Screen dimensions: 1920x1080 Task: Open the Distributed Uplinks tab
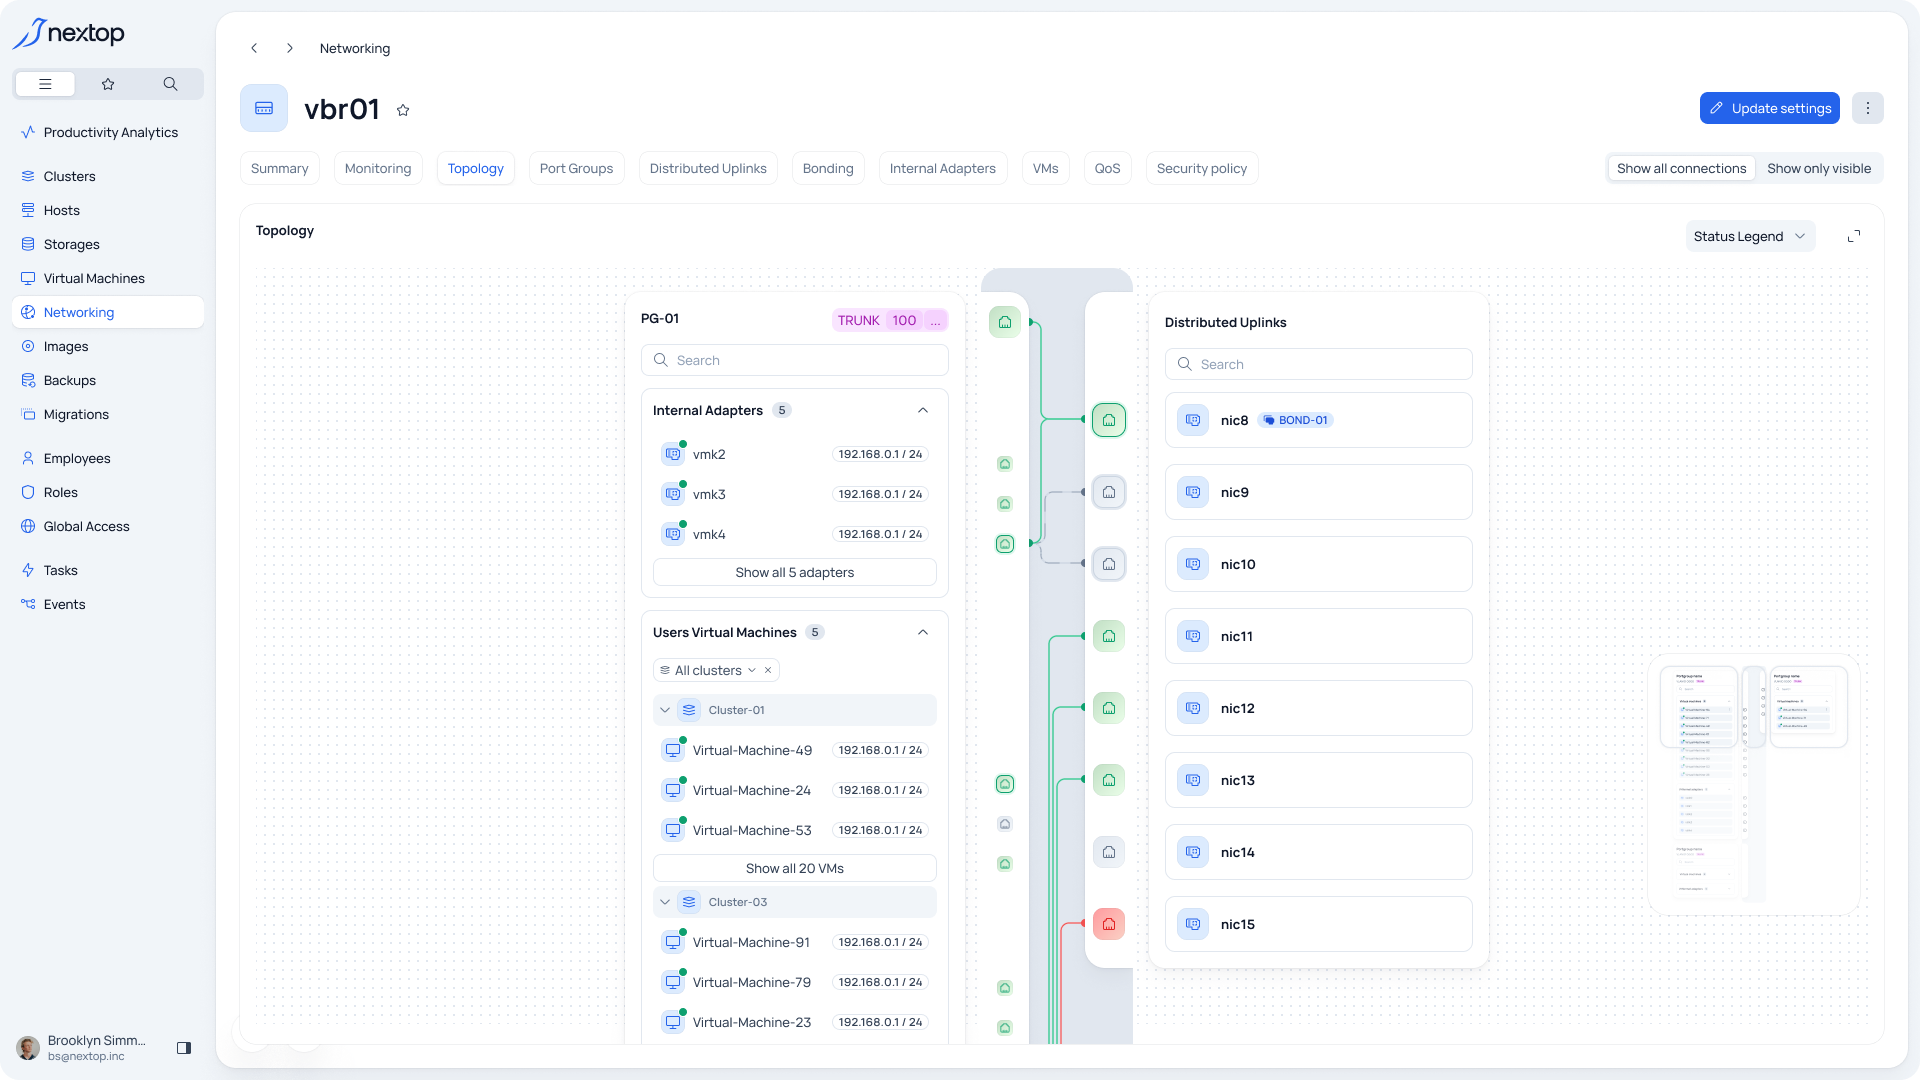[708, 168]
